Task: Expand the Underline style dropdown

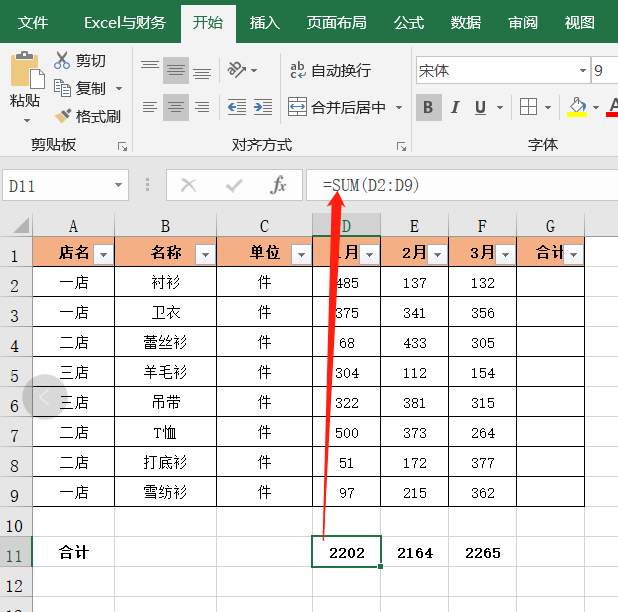Action: (x=500, y=107)
